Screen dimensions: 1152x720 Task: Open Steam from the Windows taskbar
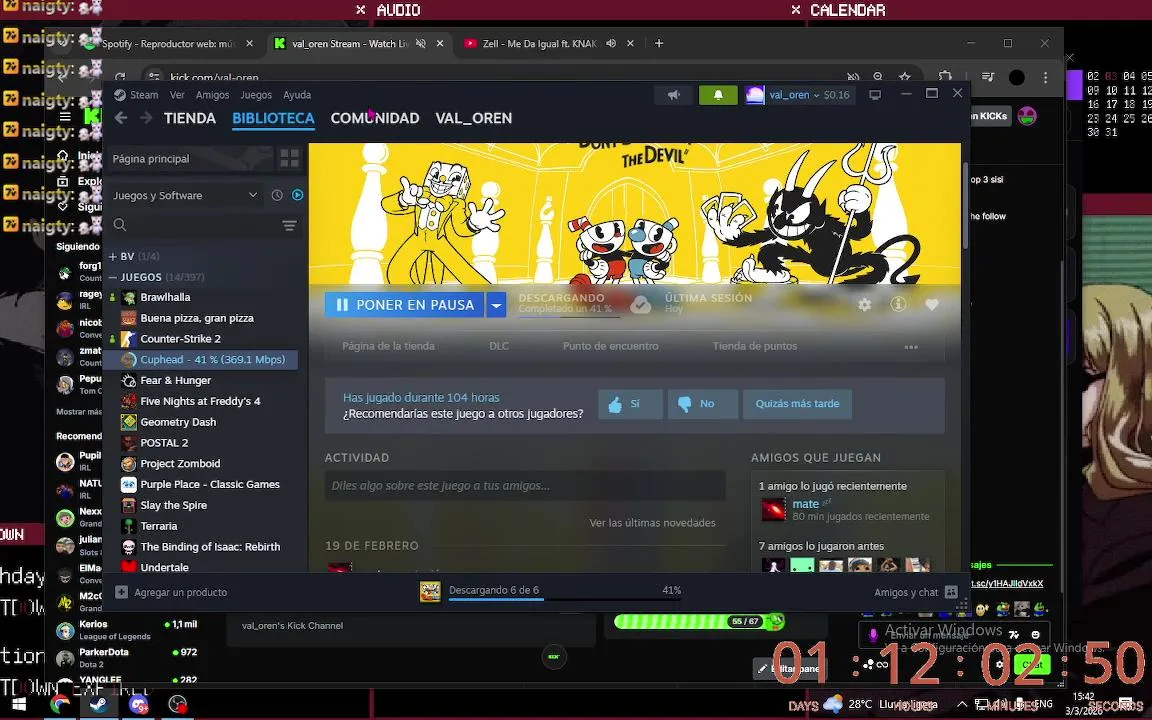[x=98, y=705]
